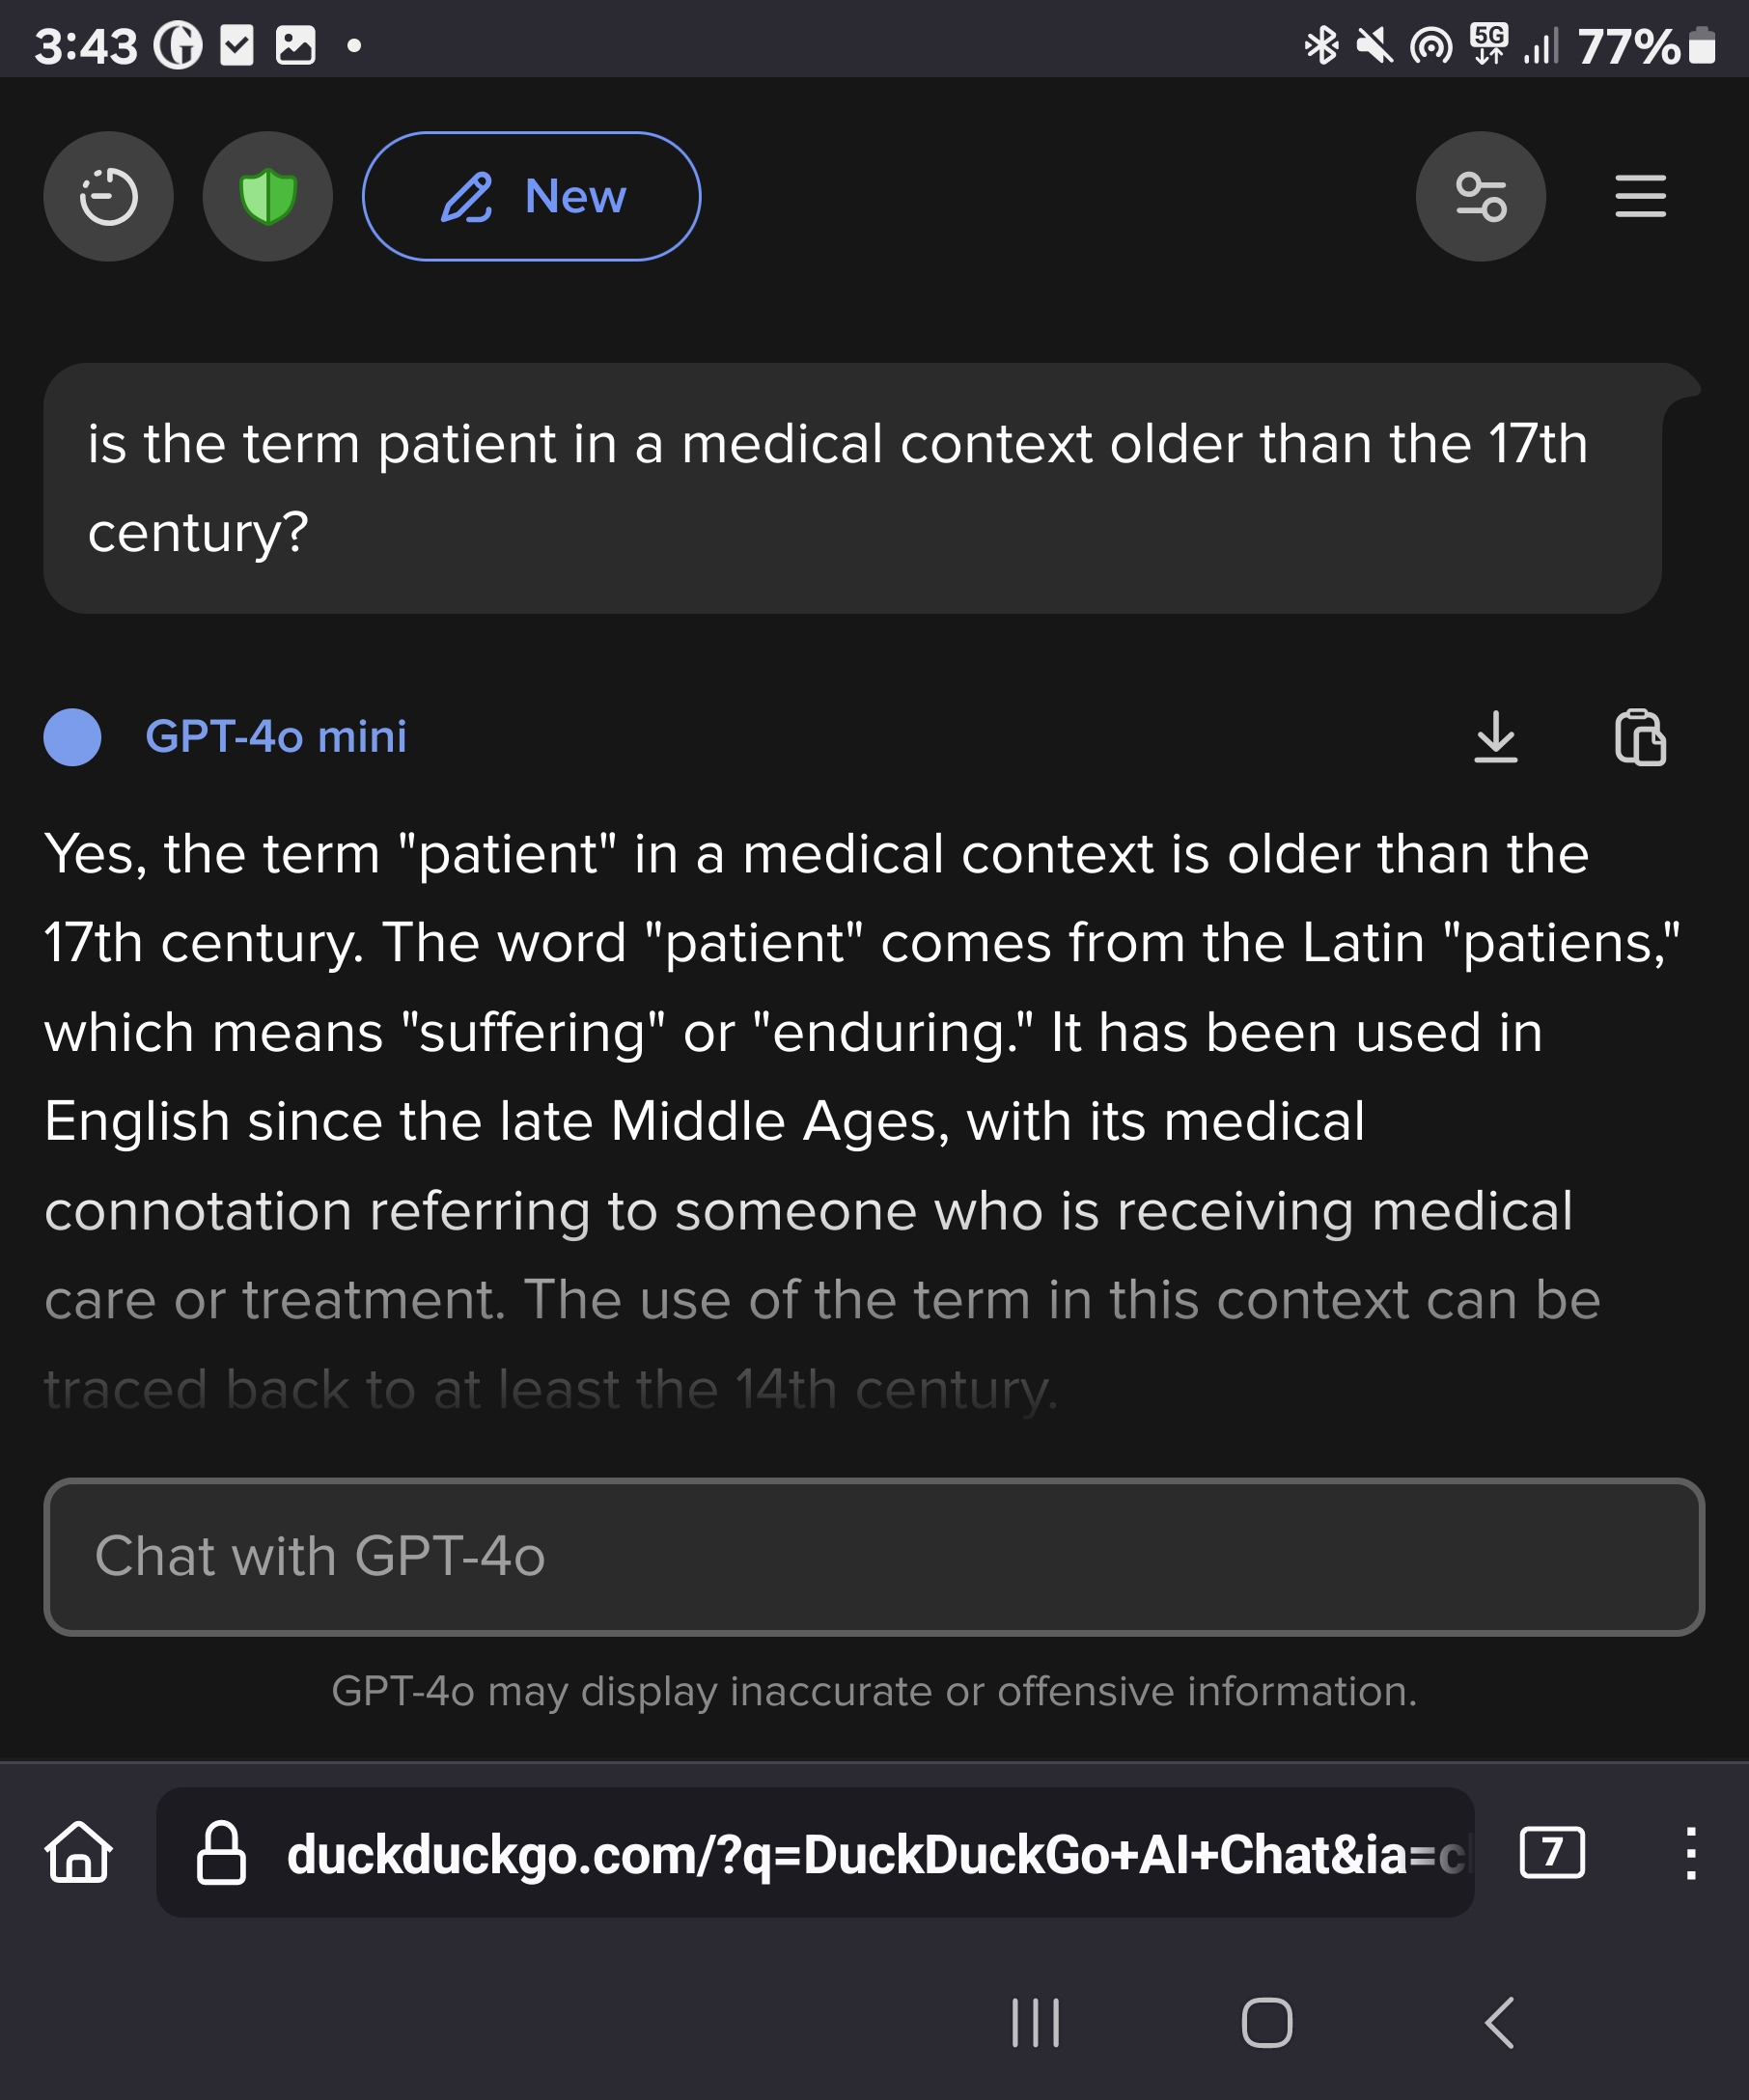1749x2100 pixels.
Task: Open the browser three-dot overflow menu
Action: [x=1690, y=1853]
